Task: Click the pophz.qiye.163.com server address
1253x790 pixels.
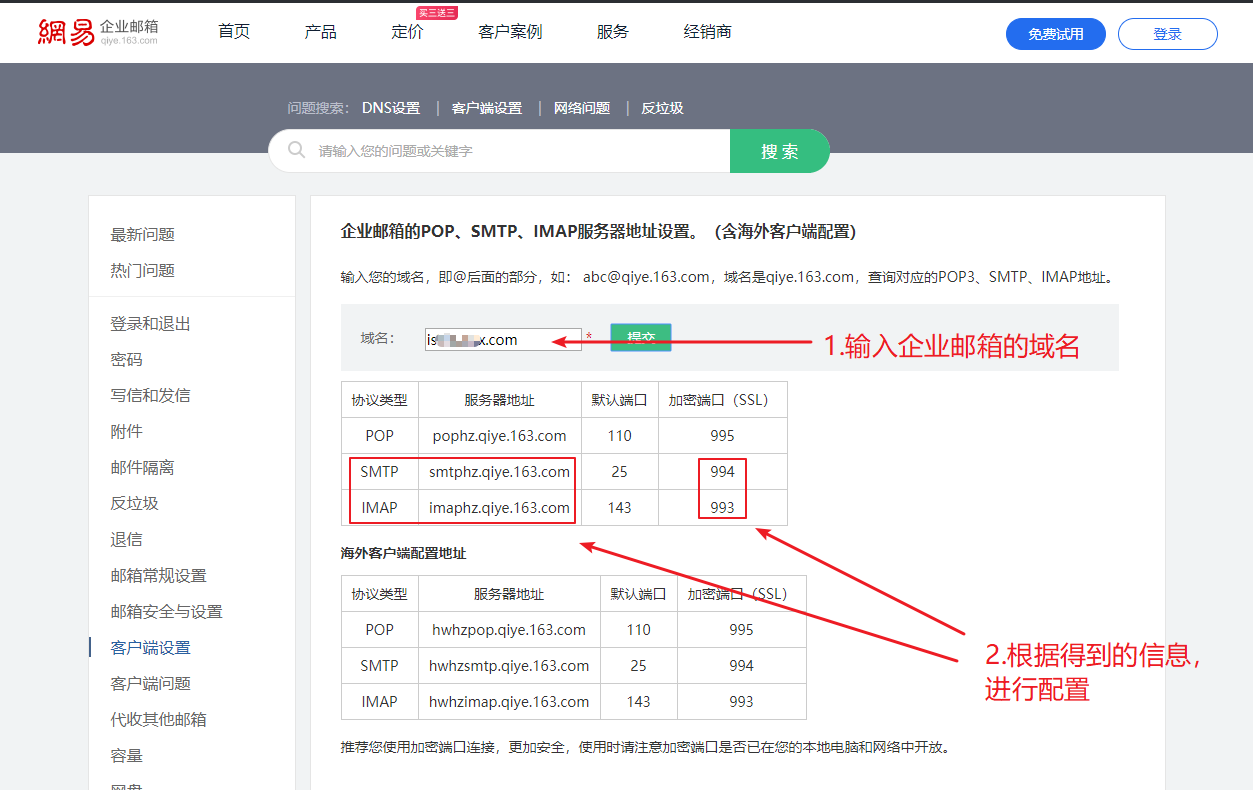Action: coord(500,436)
